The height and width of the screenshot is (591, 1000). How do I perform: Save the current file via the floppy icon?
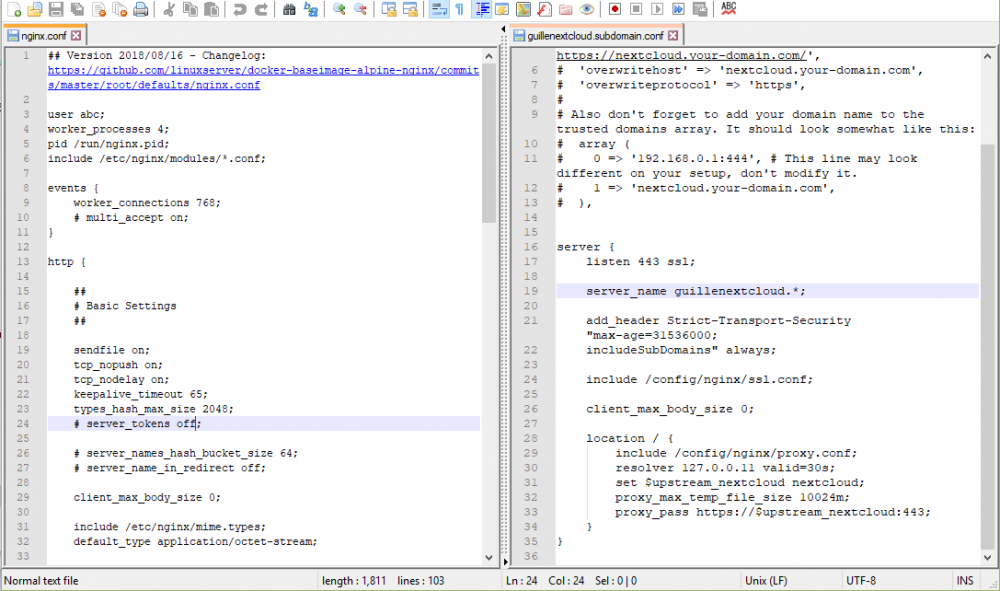pos(56,9)
